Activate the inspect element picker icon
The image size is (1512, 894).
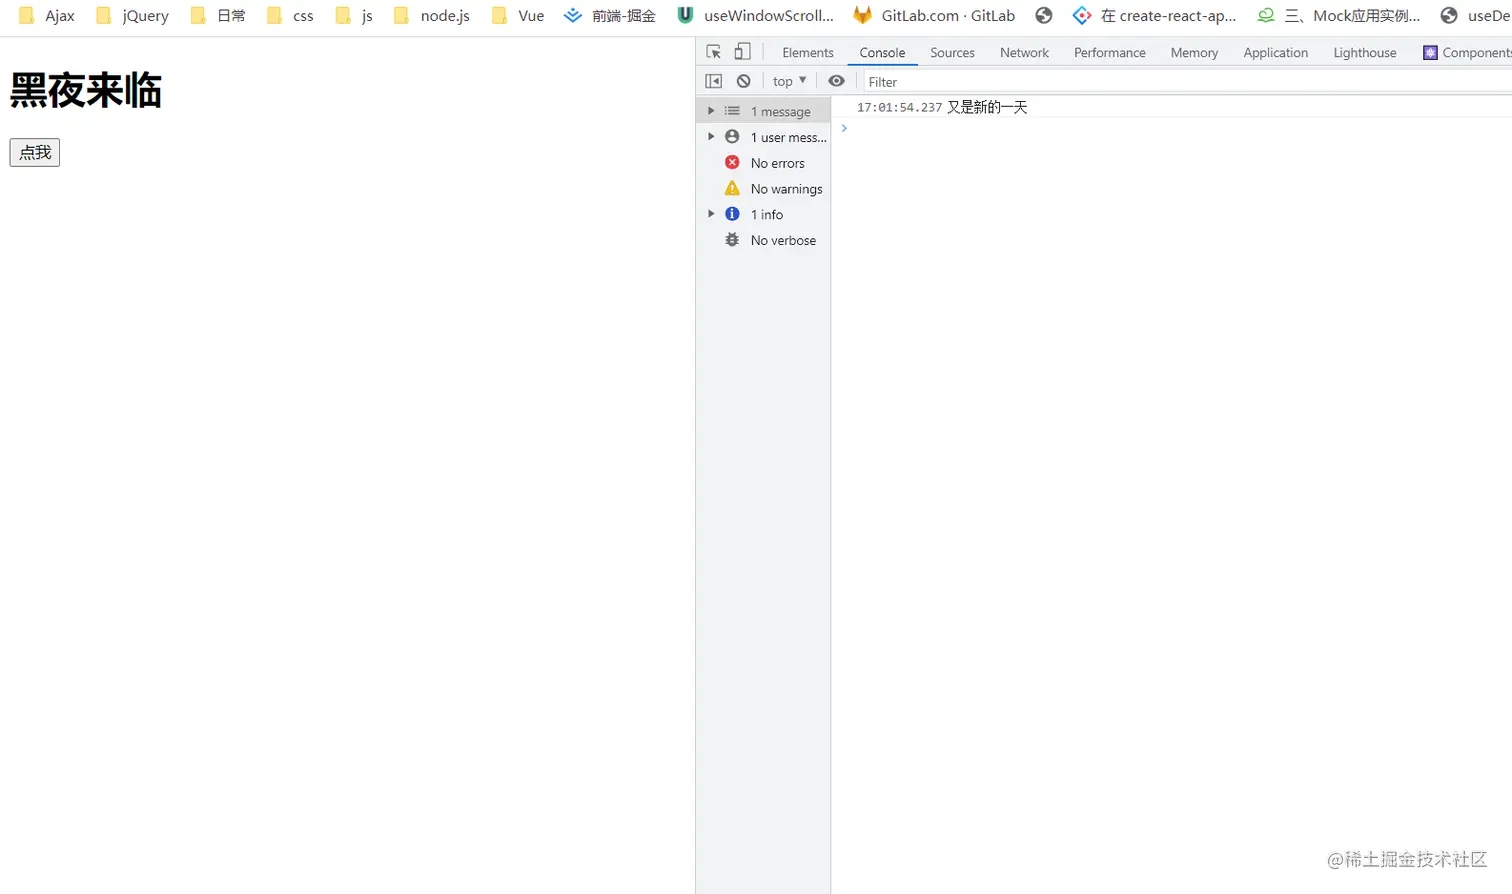coord(714,52)
